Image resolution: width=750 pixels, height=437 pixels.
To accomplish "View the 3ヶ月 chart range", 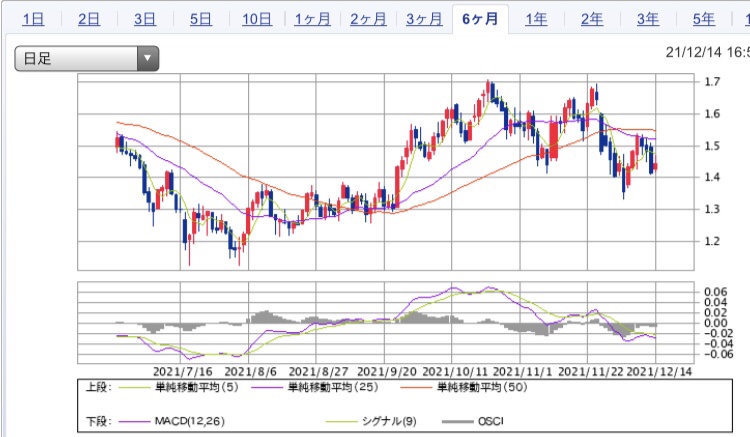I will (424, 18).
